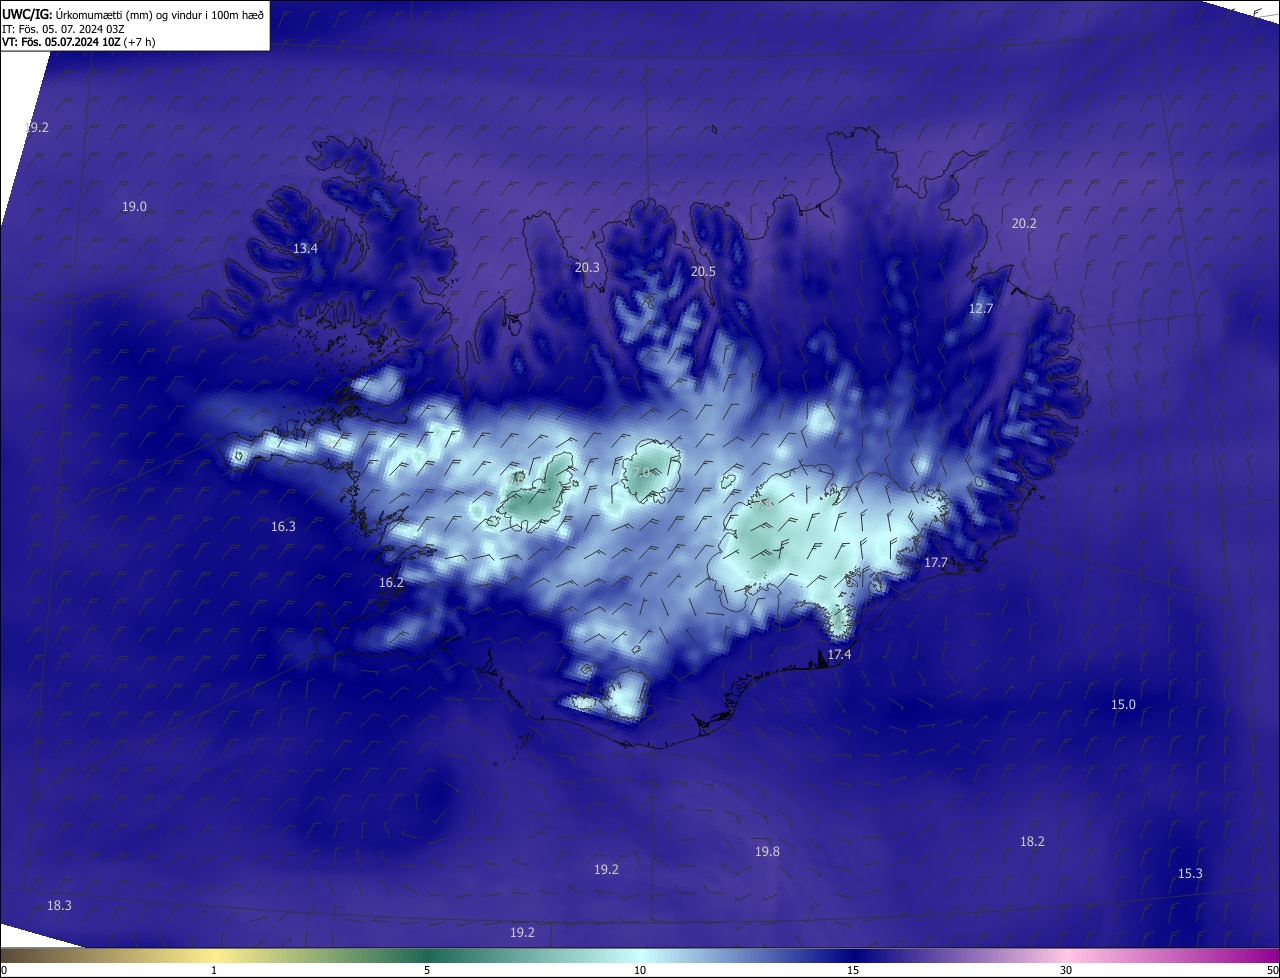Click the 12.7 value label
This screenshot has height=978, width=1280.
point(981,308)
